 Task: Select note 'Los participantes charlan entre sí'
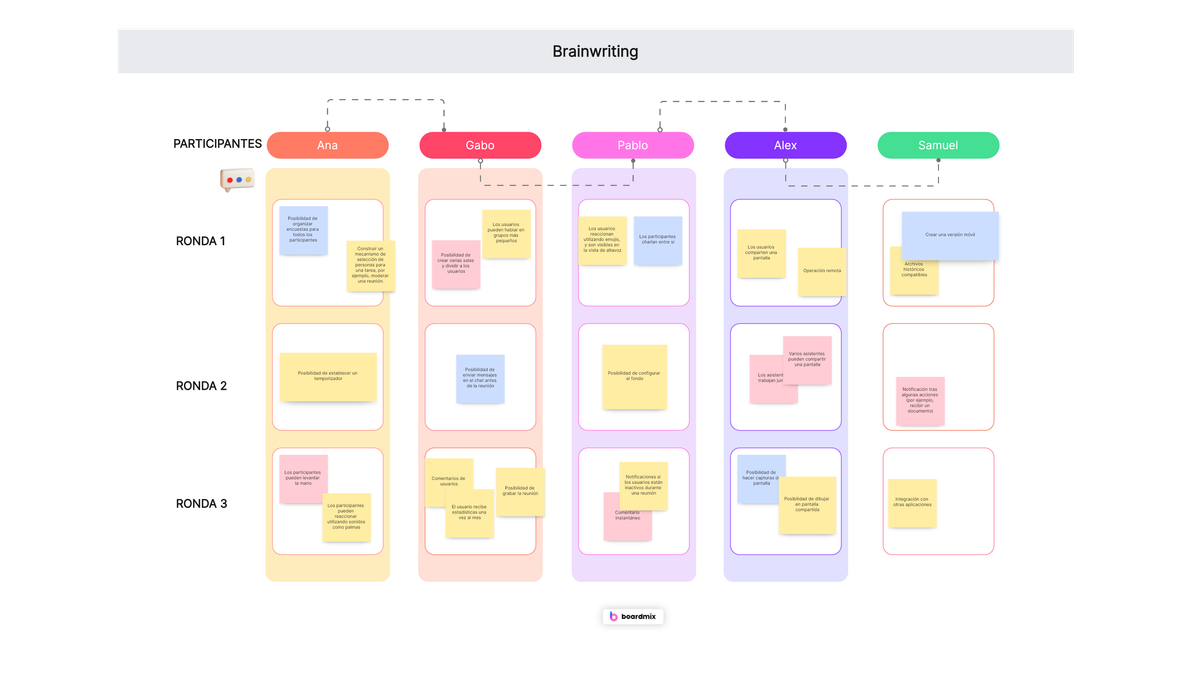[x=658, y=241]
